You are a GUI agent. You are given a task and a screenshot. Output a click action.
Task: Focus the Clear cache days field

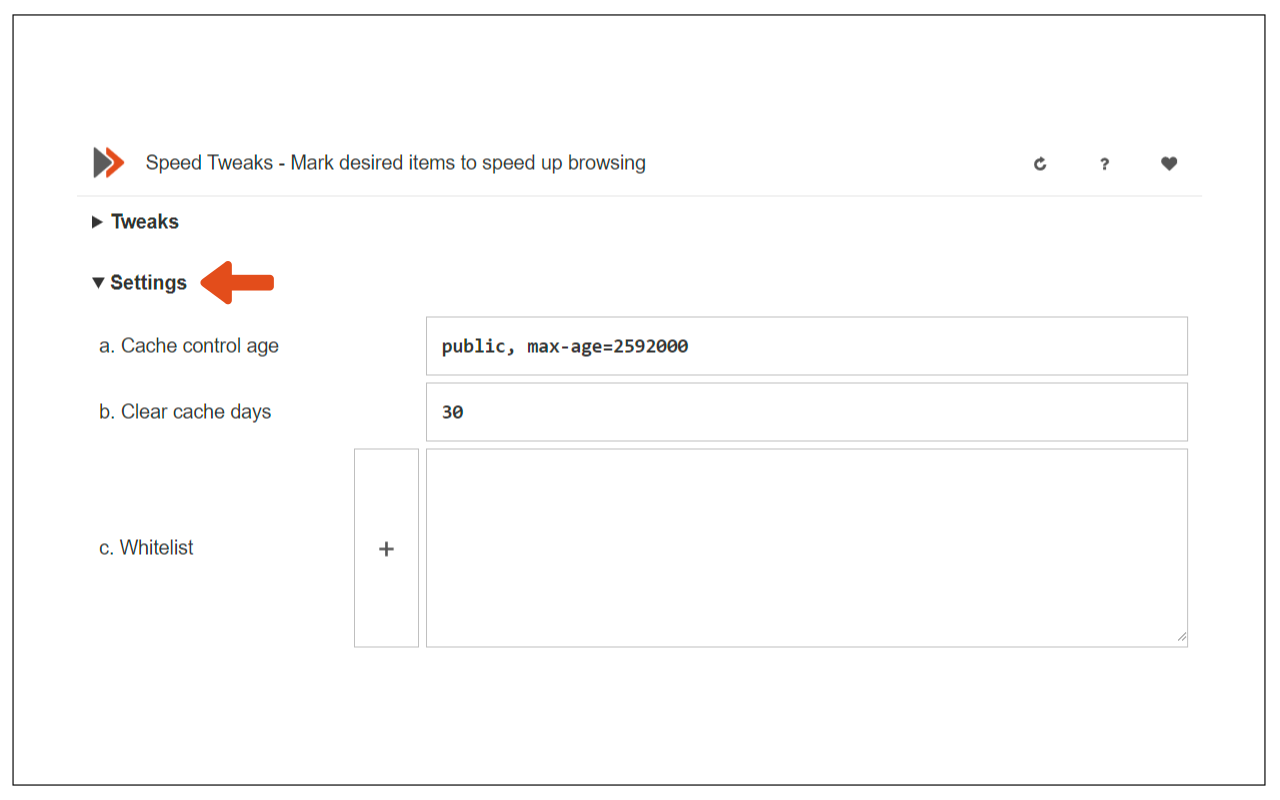click(x=806, y=412)
